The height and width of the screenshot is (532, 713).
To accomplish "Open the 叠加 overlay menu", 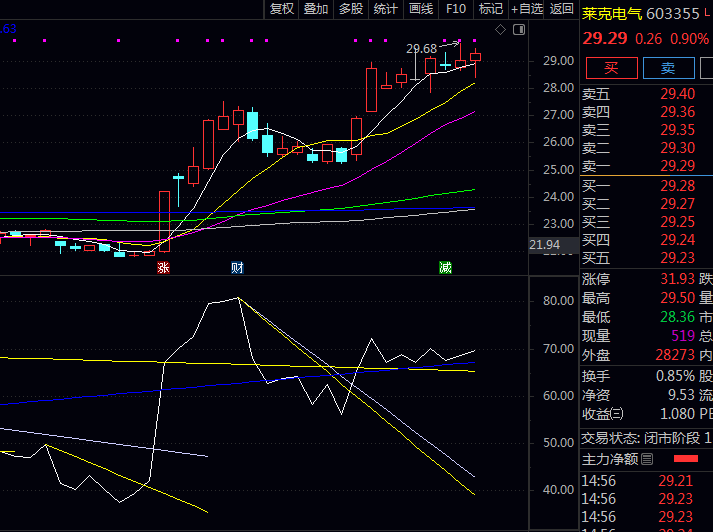I will point(316,9).
